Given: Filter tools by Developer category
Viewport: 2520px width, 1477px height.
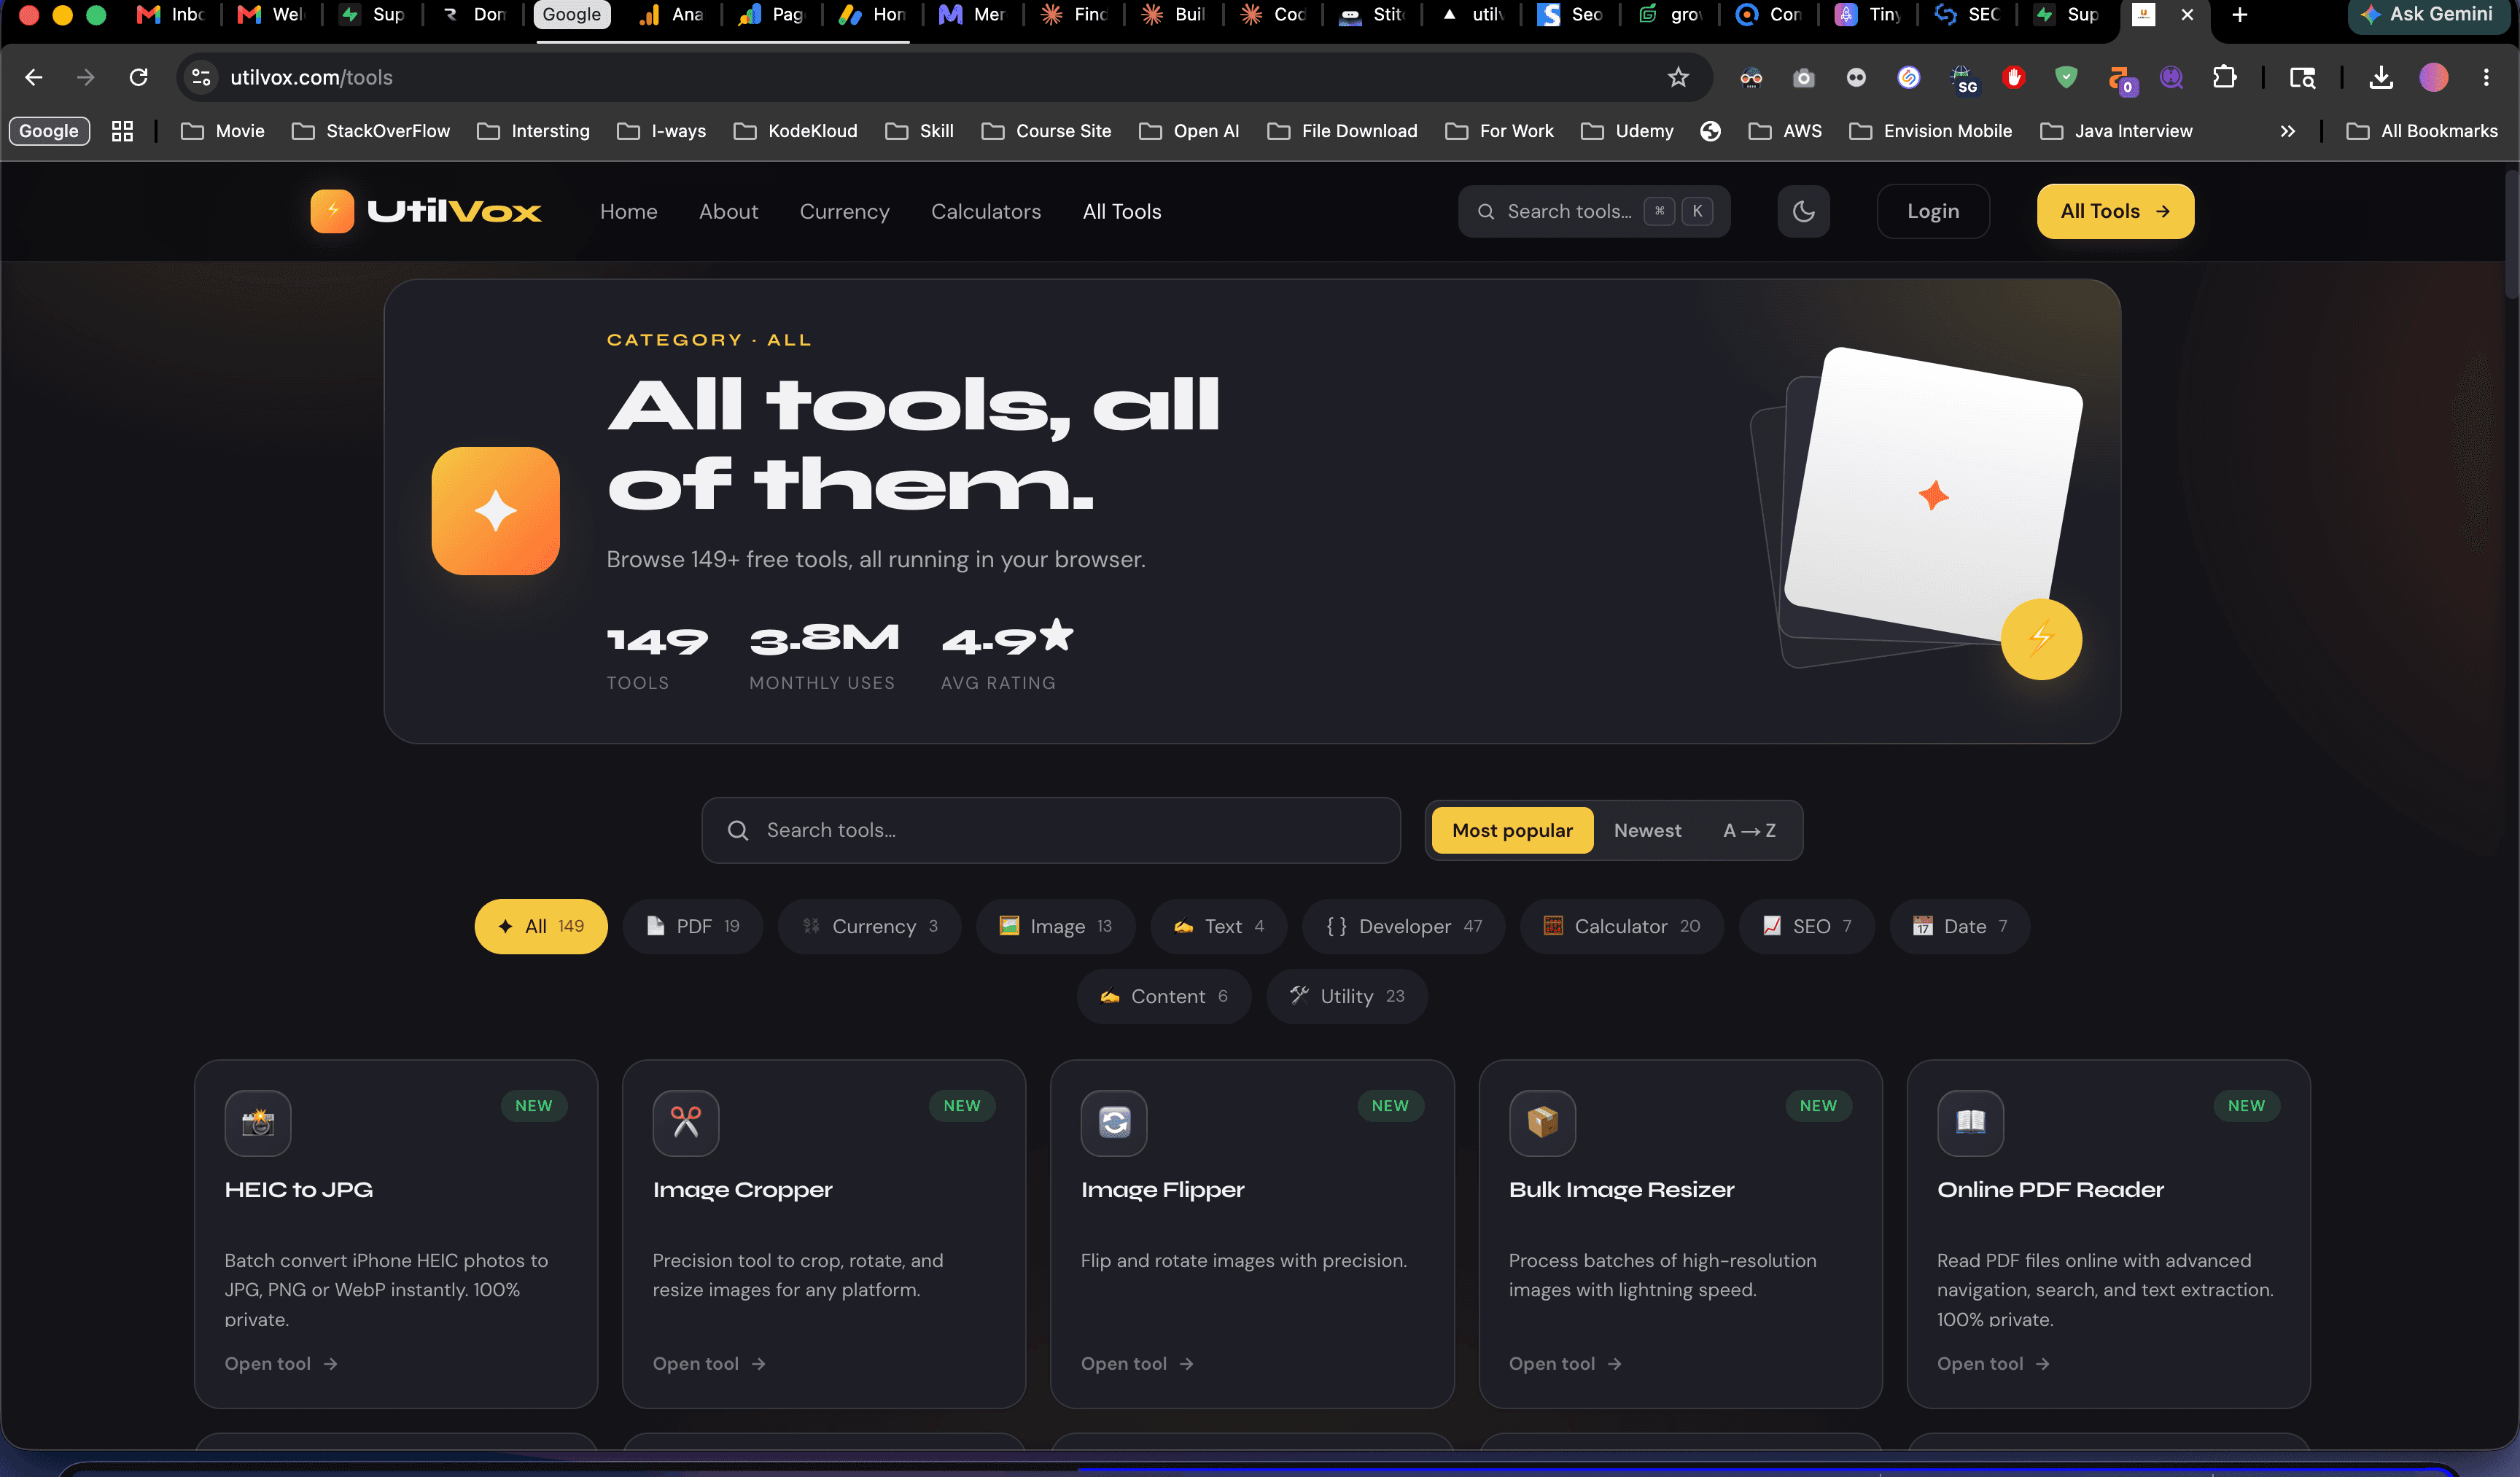Looking at the screenshot, I should tap(1403, 926).
